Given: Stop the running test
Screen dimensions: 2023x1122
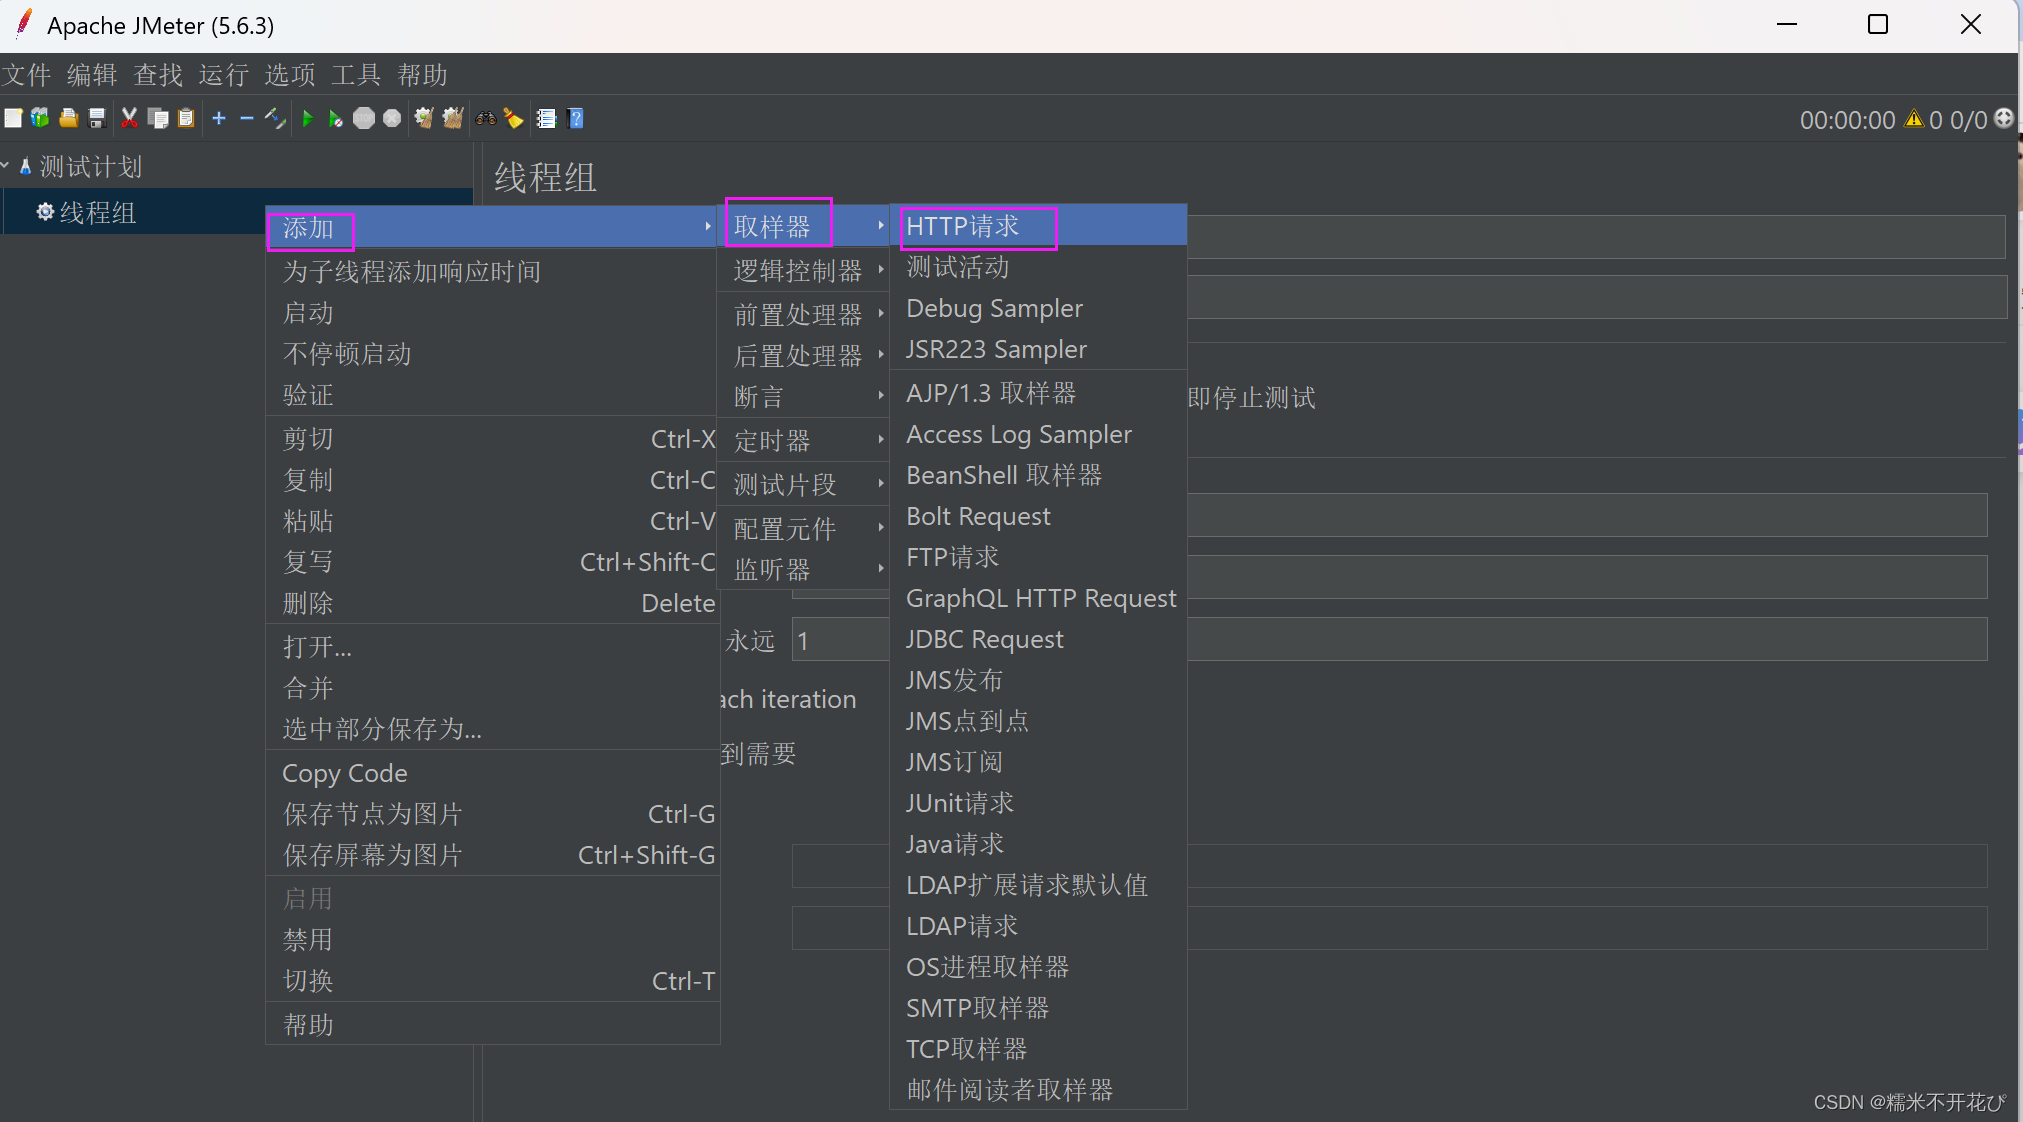Looking at the screenshot, I should [363, 118].
